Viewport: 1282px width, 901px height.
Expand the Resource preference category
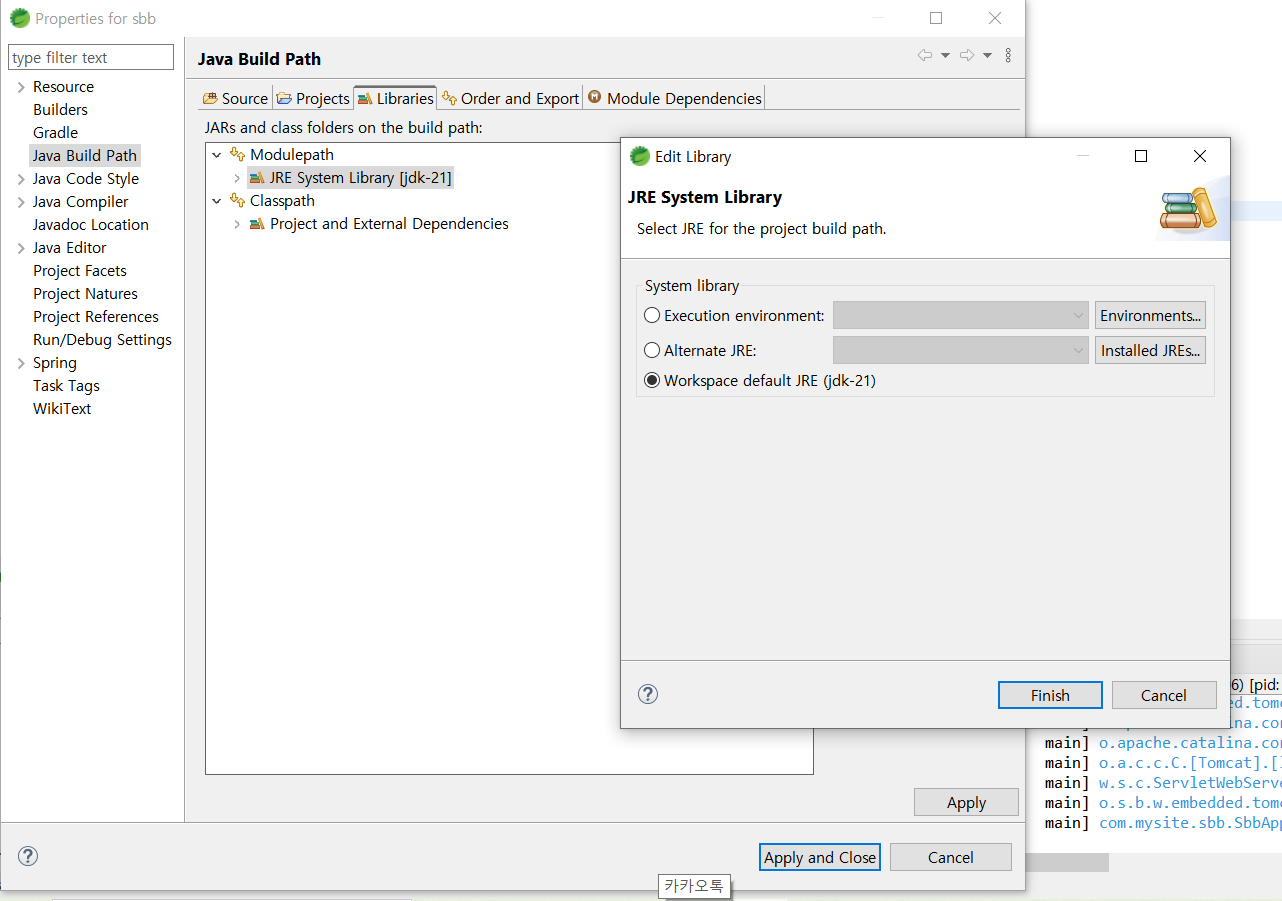(21, 87)
